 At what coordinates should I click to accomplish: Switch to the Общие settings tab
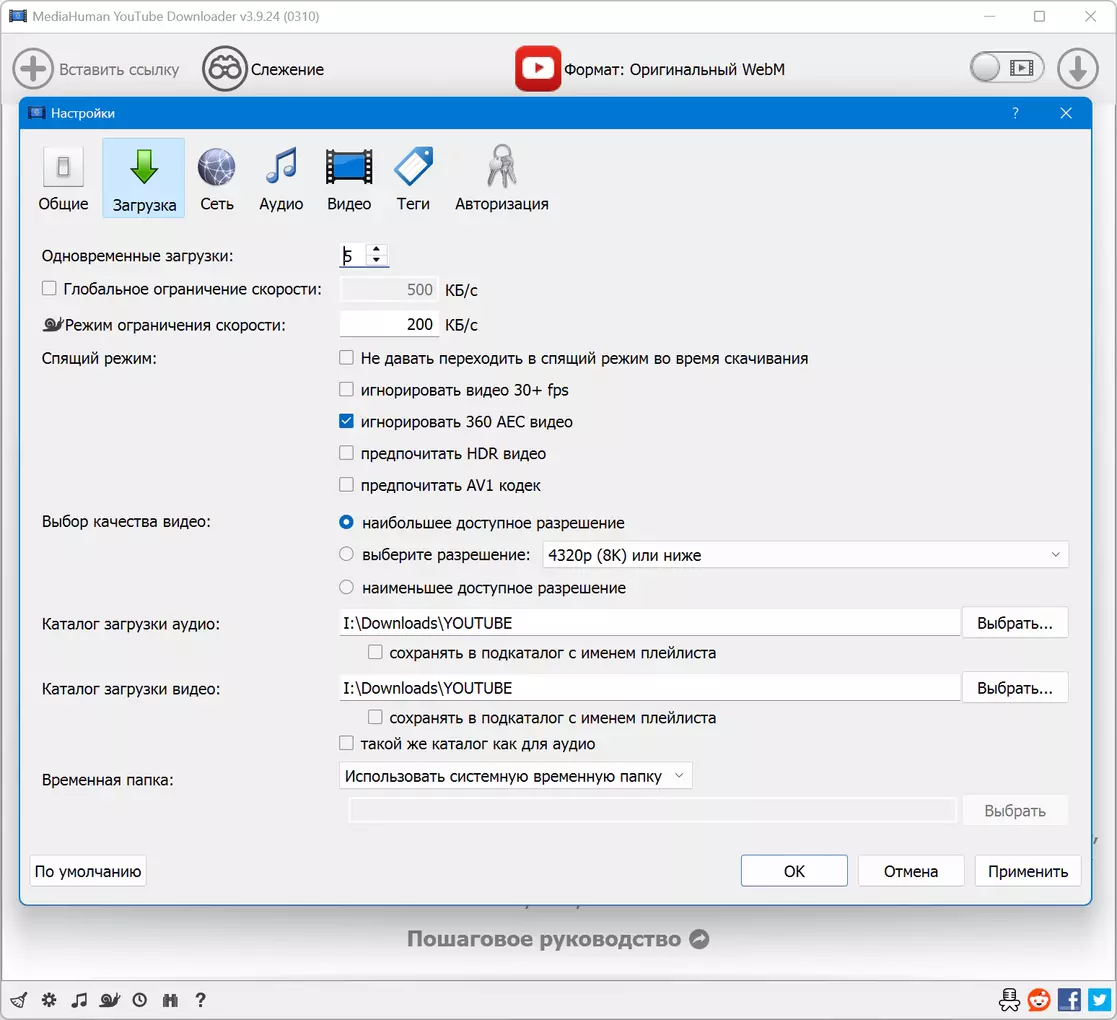[63, 178]
